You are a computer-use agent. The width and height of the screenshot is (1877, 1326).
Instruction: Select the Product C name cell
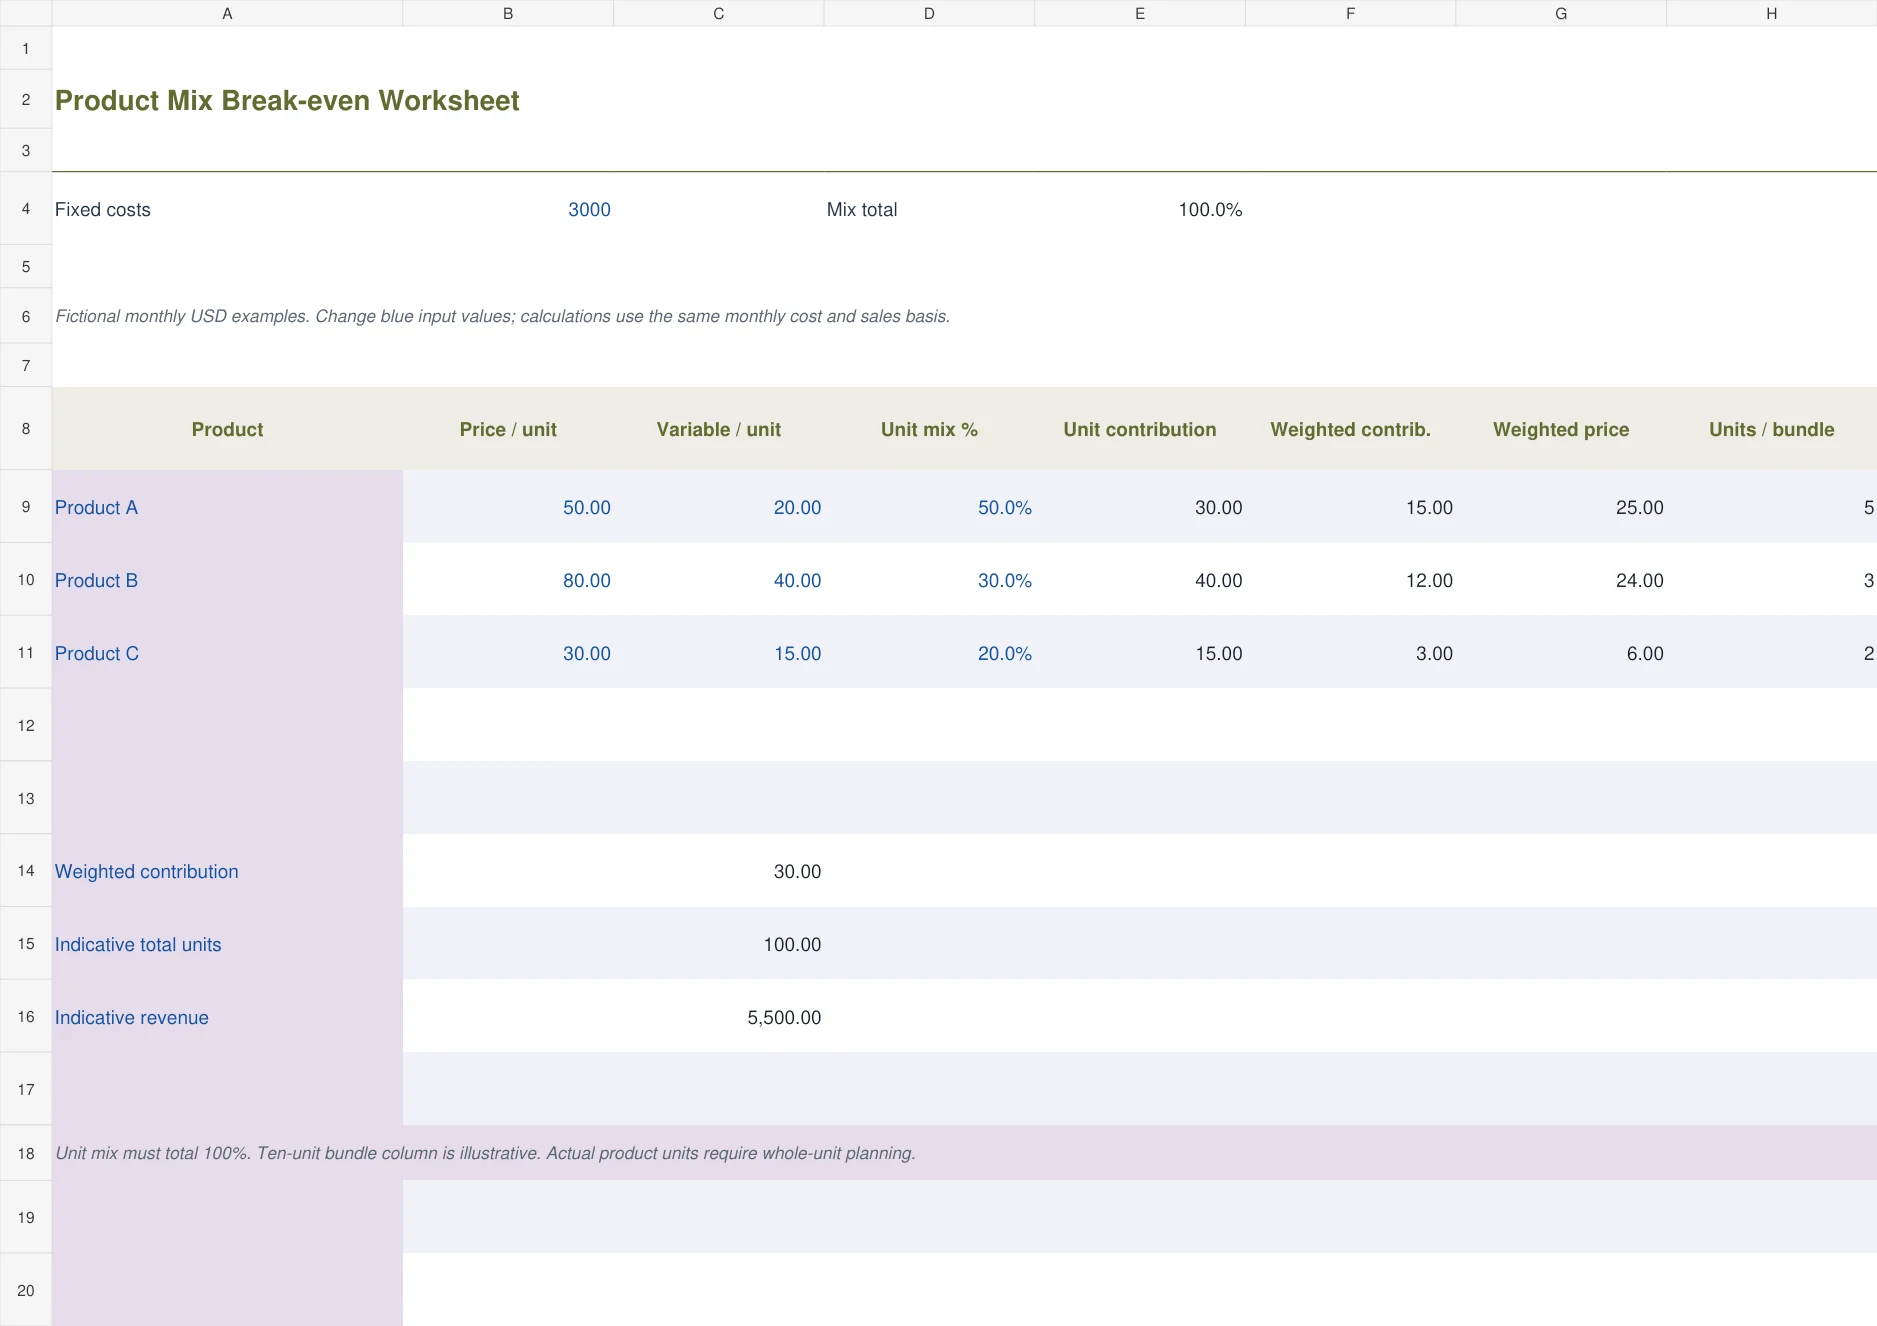(227, 653)
